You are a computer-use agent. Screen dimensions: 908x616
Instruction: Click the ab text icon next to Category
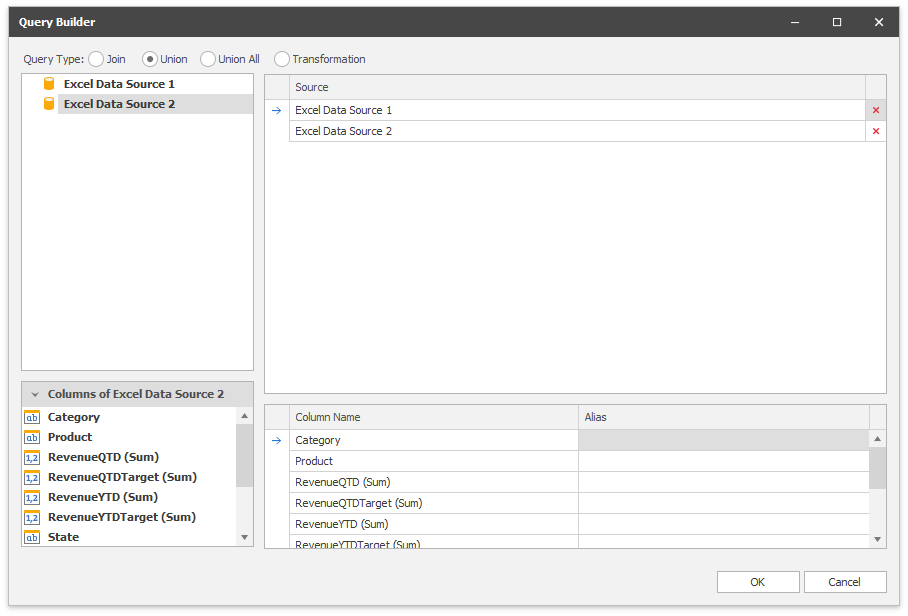pyautogui.click(x=29, y=417)
